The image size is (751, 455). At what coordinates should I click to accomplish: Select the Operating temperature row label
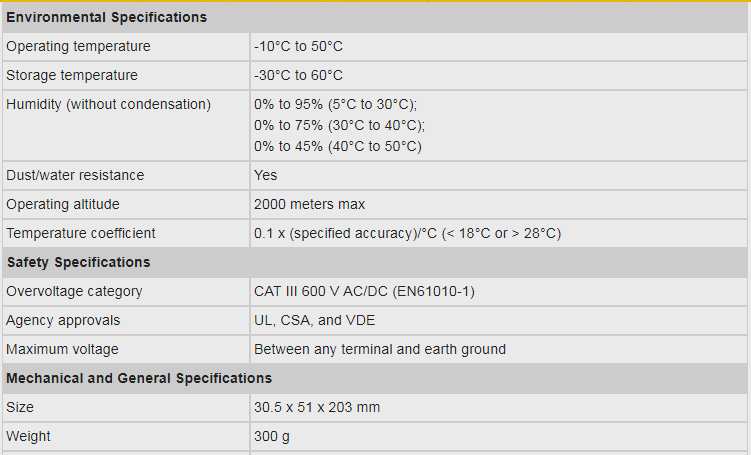pyautogui.click(x=78, y=46)
